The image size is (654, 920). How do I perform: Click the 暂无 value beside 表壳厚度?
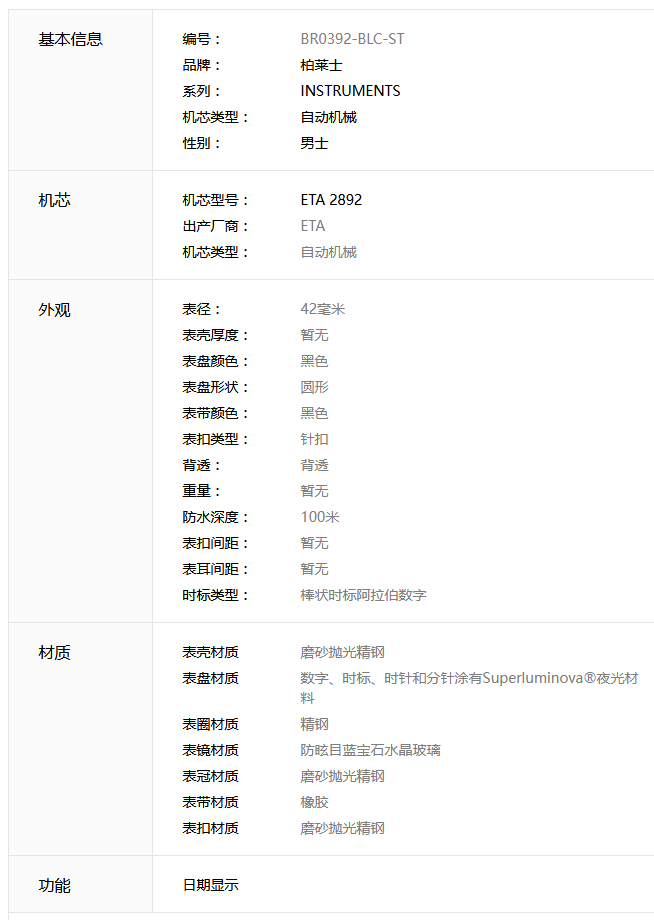click(x=314, y=335)
